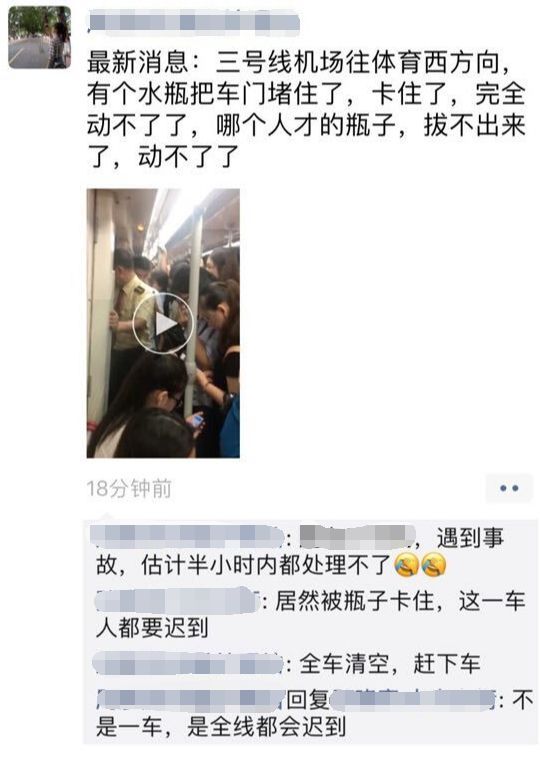The image size is (540, 757).
Task: Tap the blurred poster username
Action: (x=194, y=23)
